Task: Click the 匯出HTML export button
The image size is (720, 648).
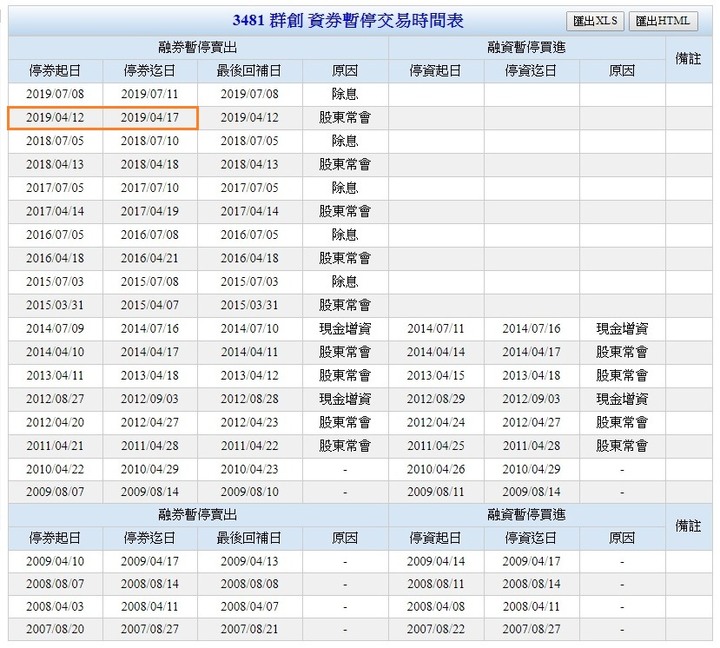Action: pyautogui.click(x=663, y=21)
